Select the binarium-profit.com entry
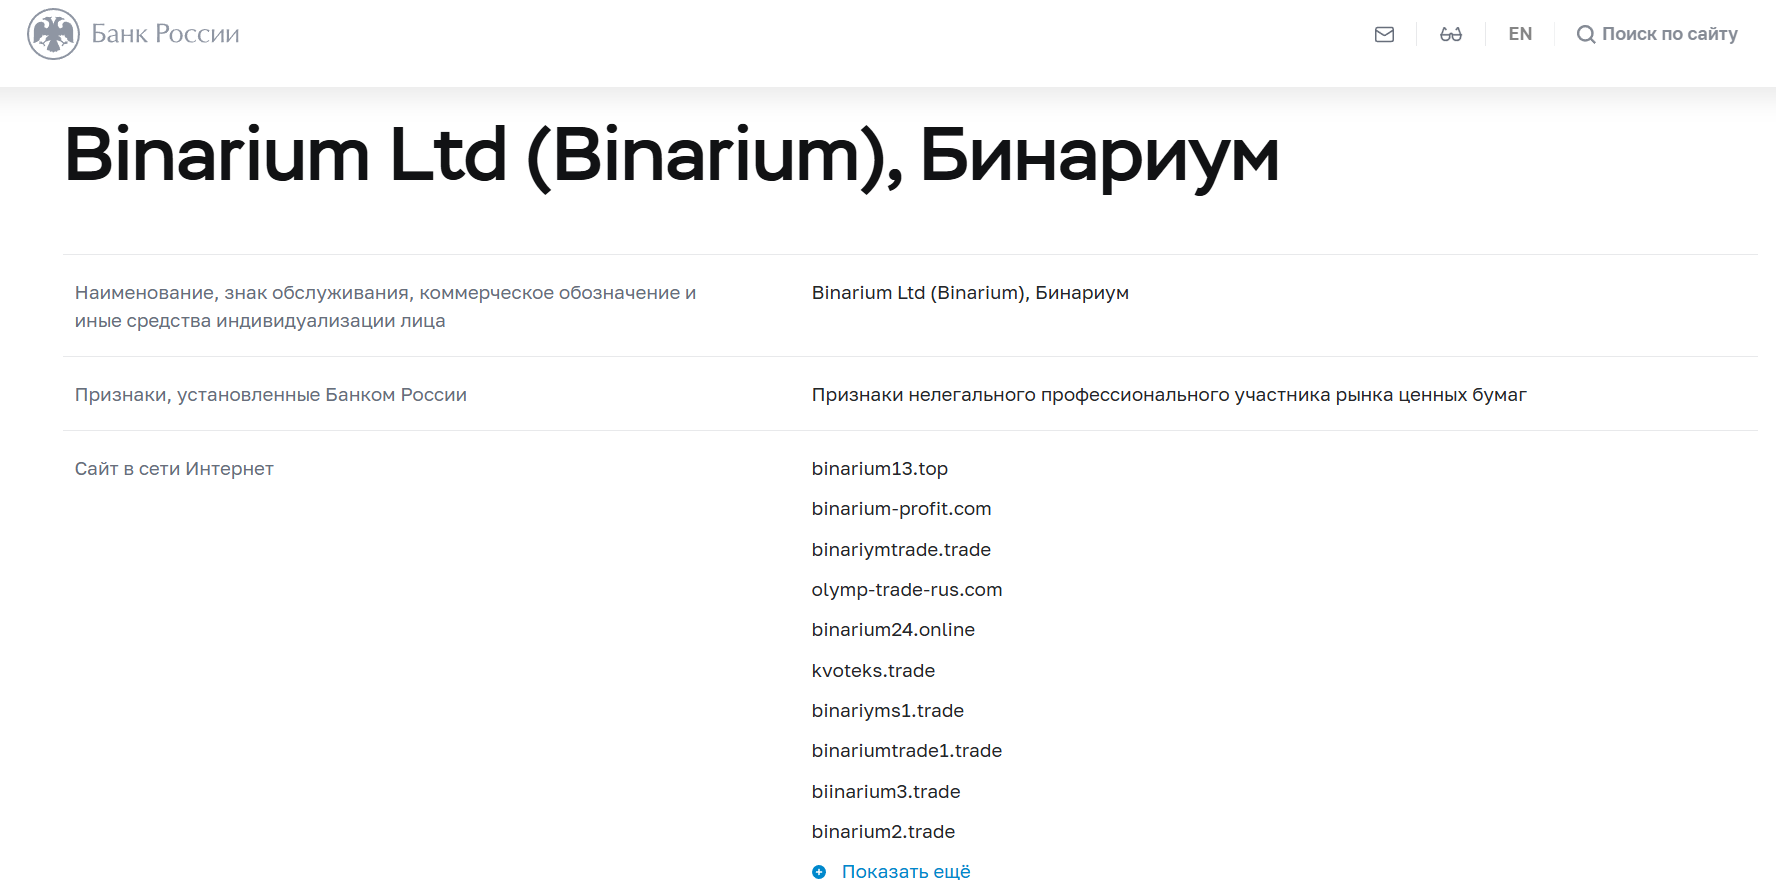The image size is (1776, 894). [x=901, y=509]
